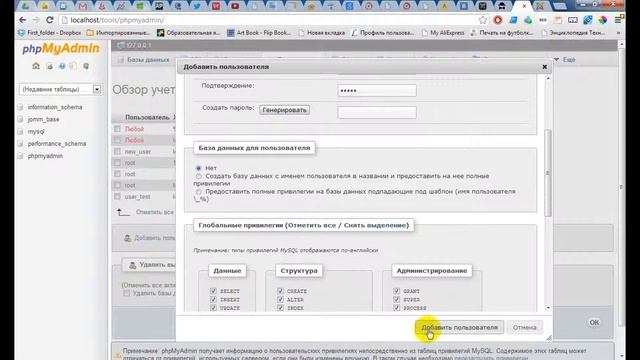Click the Добавить пользователя submit button
This screenshot has width=640, height=360.
click(460, 327)
